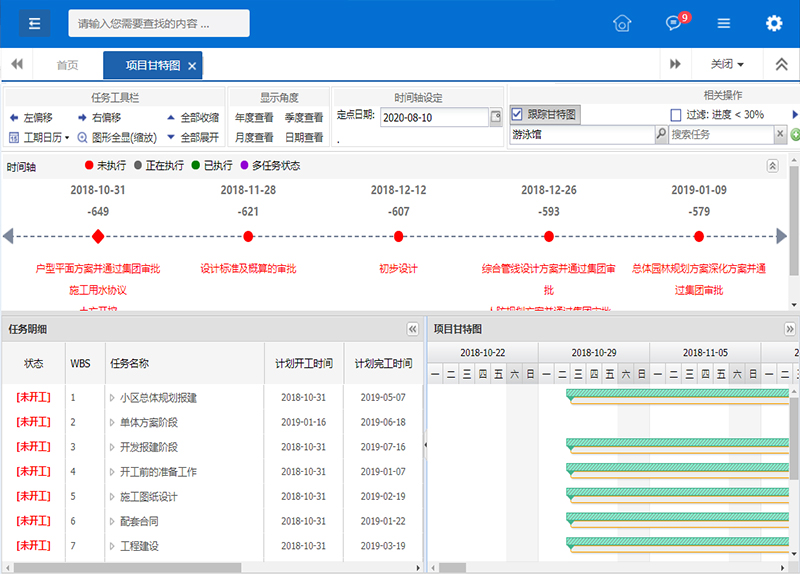The image size is (800, 574).
Task: Close the 项目甘特图 tab
Action: click(192, 66)
